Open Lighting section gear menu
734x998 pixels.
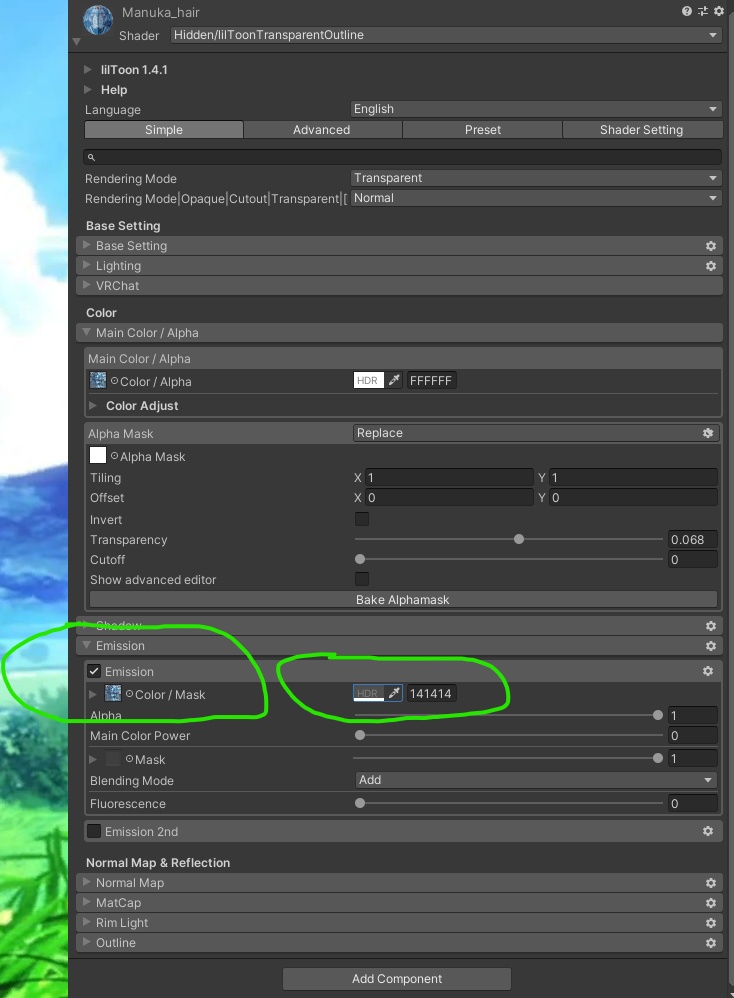711,266
